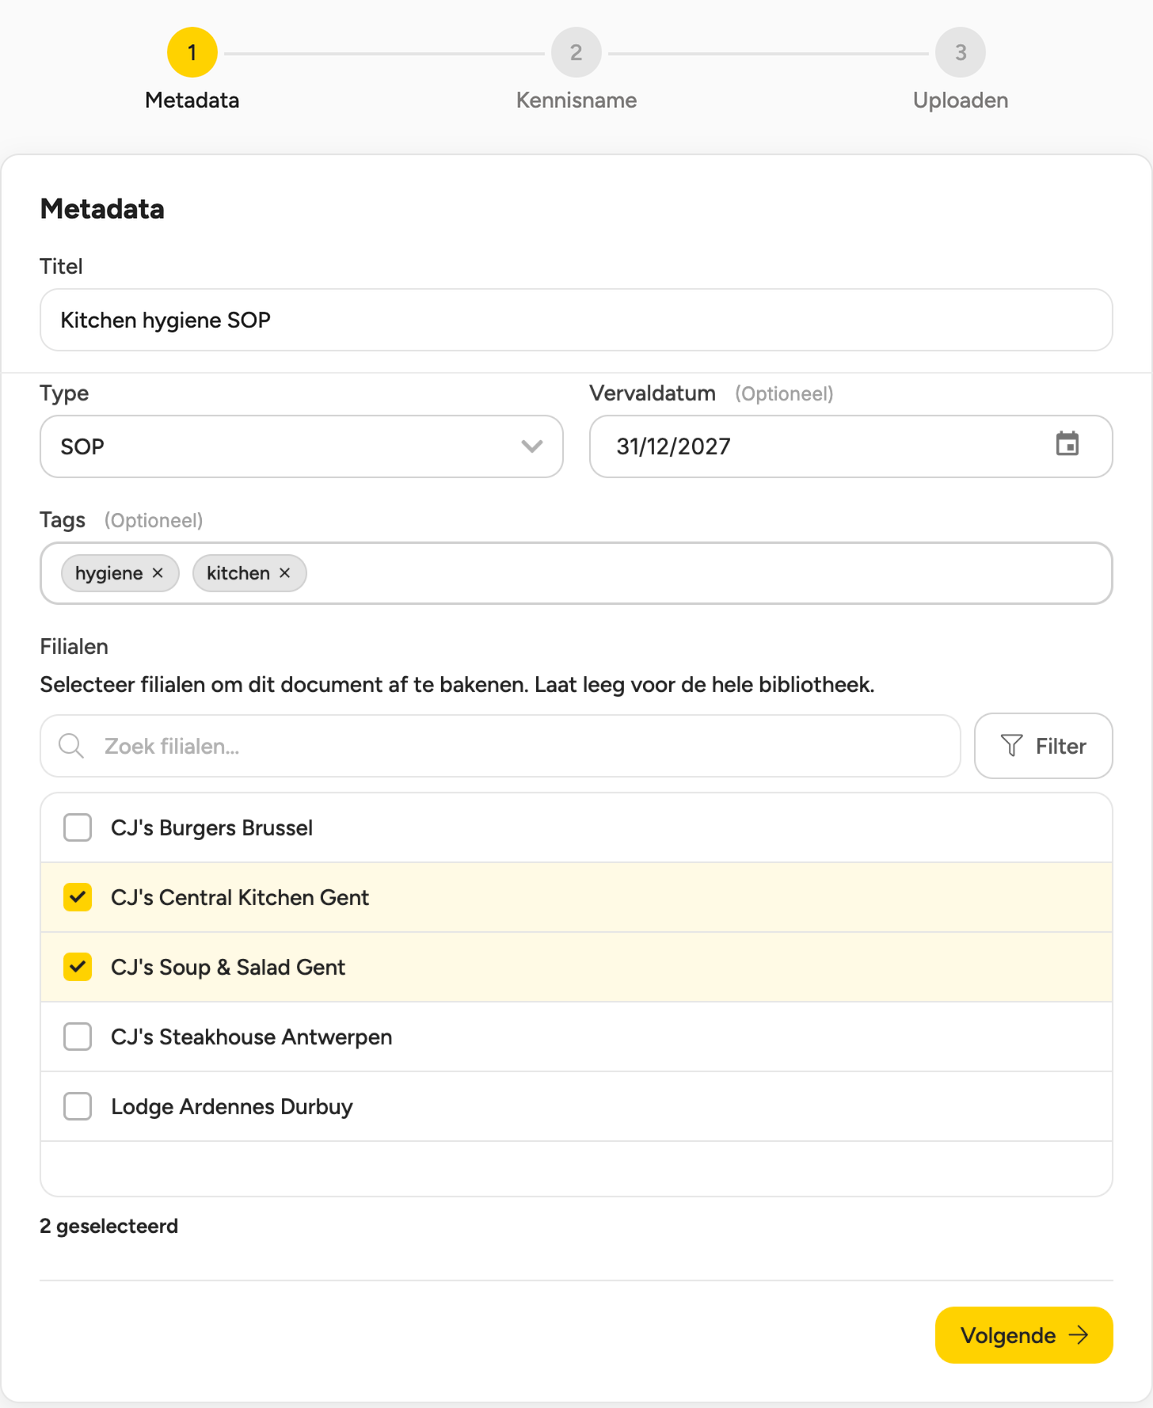Click the Zoek filialen search field
Screen dimensions: 1153x1408
500,746
